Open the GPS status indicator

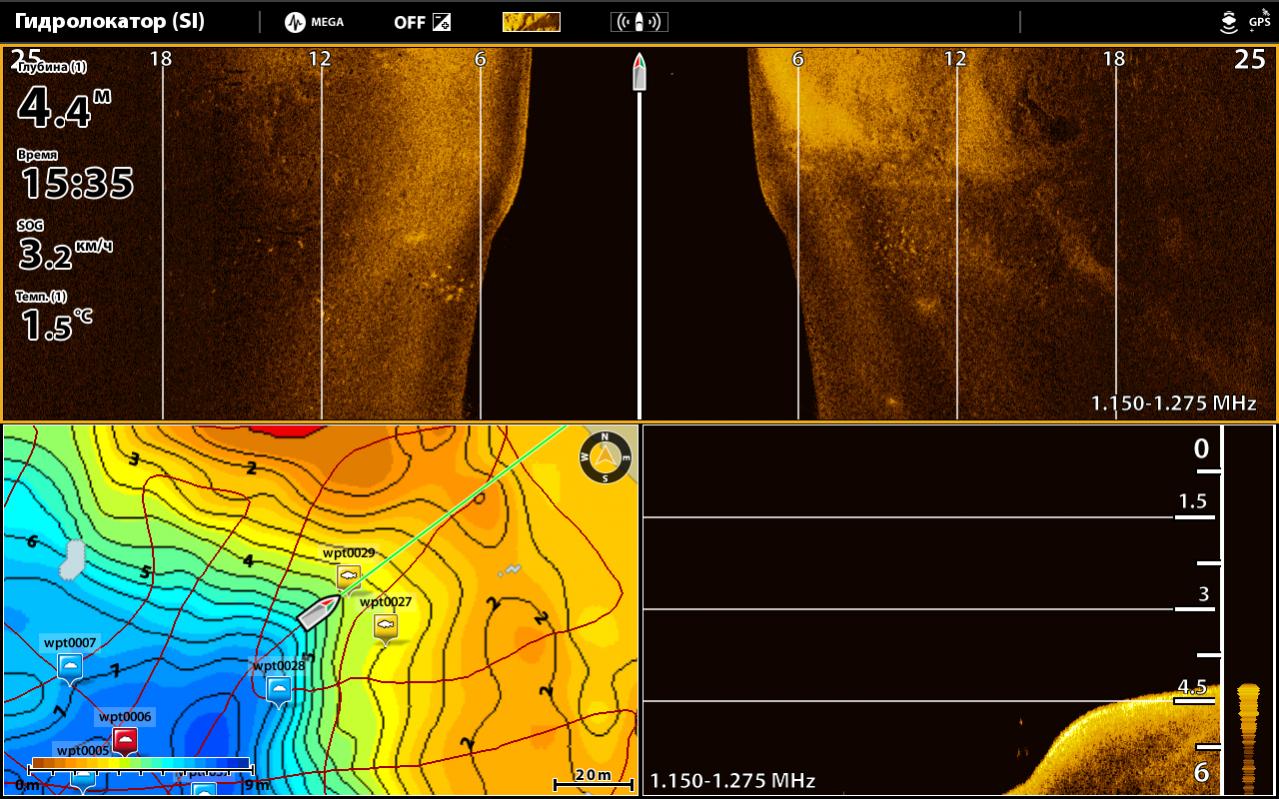pos(1258,21)
